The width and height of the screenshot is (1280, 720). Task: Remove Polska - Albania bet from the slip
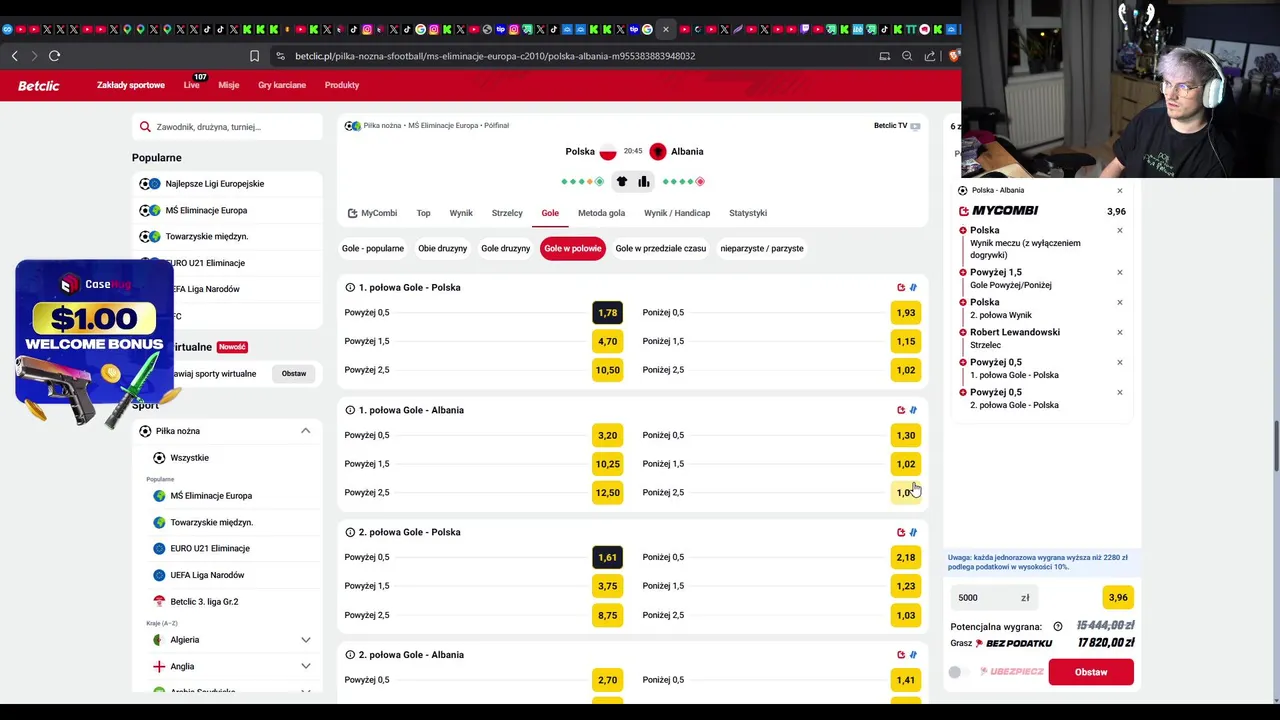[x=1120, y=190]
